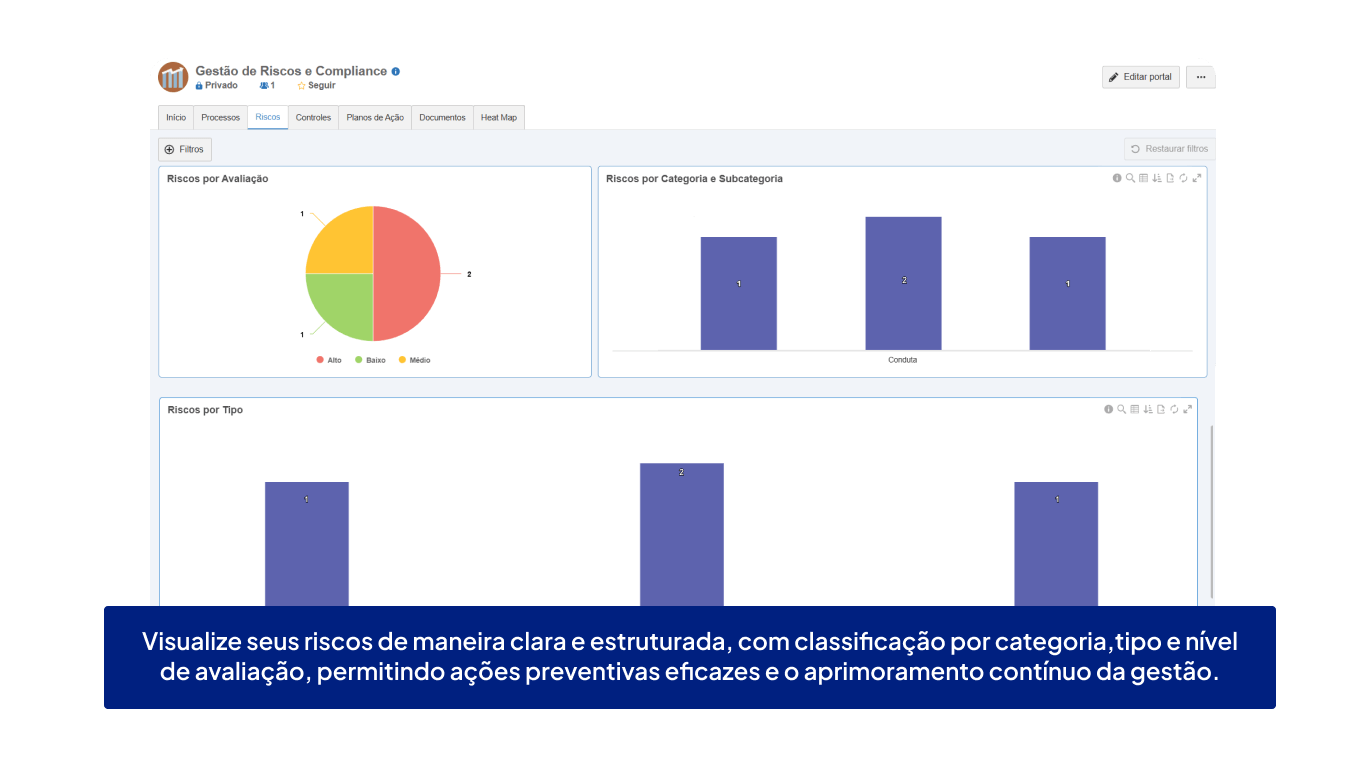Image resolution: width=1366 pixels, height=768 pixels.
Task: Click the Privado lock label
Action: coord(217,86)
